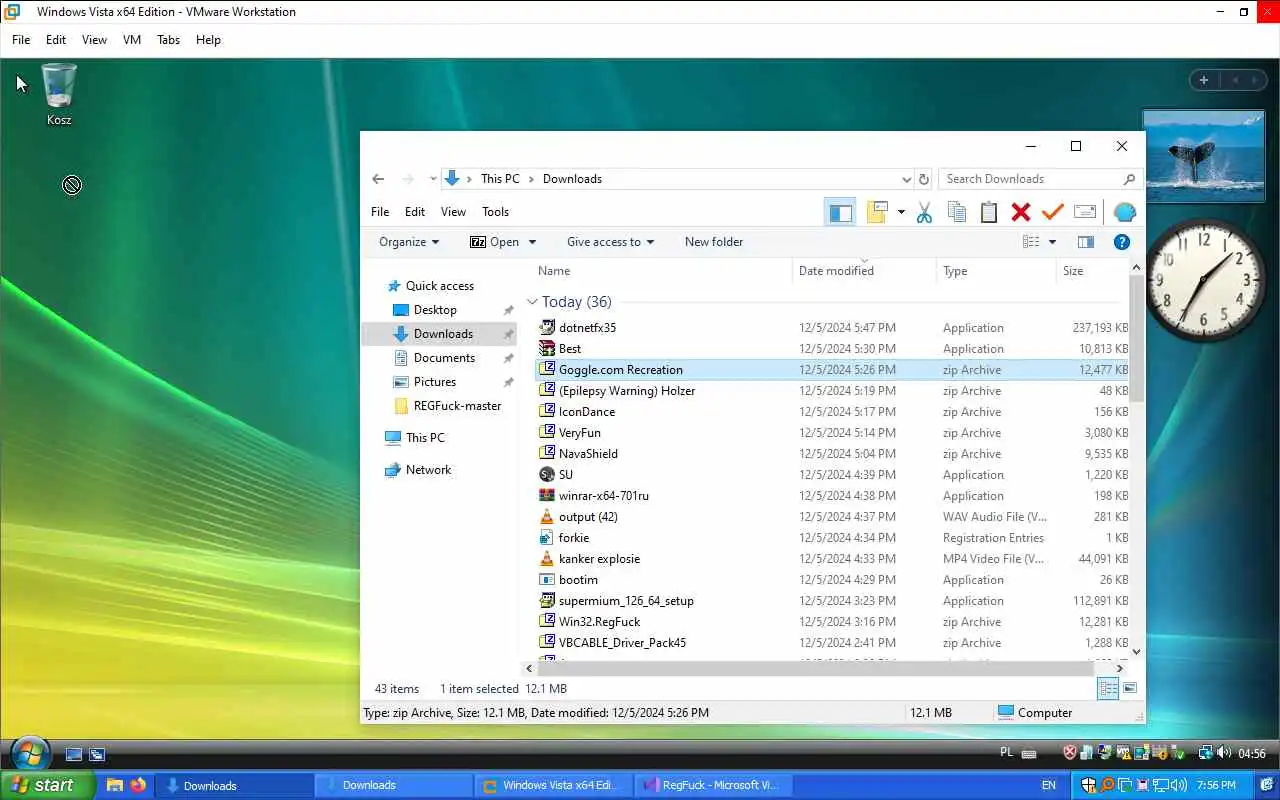Open the Explorer File menu
This screenshot has width=1280, height=800.
[380, 212]
